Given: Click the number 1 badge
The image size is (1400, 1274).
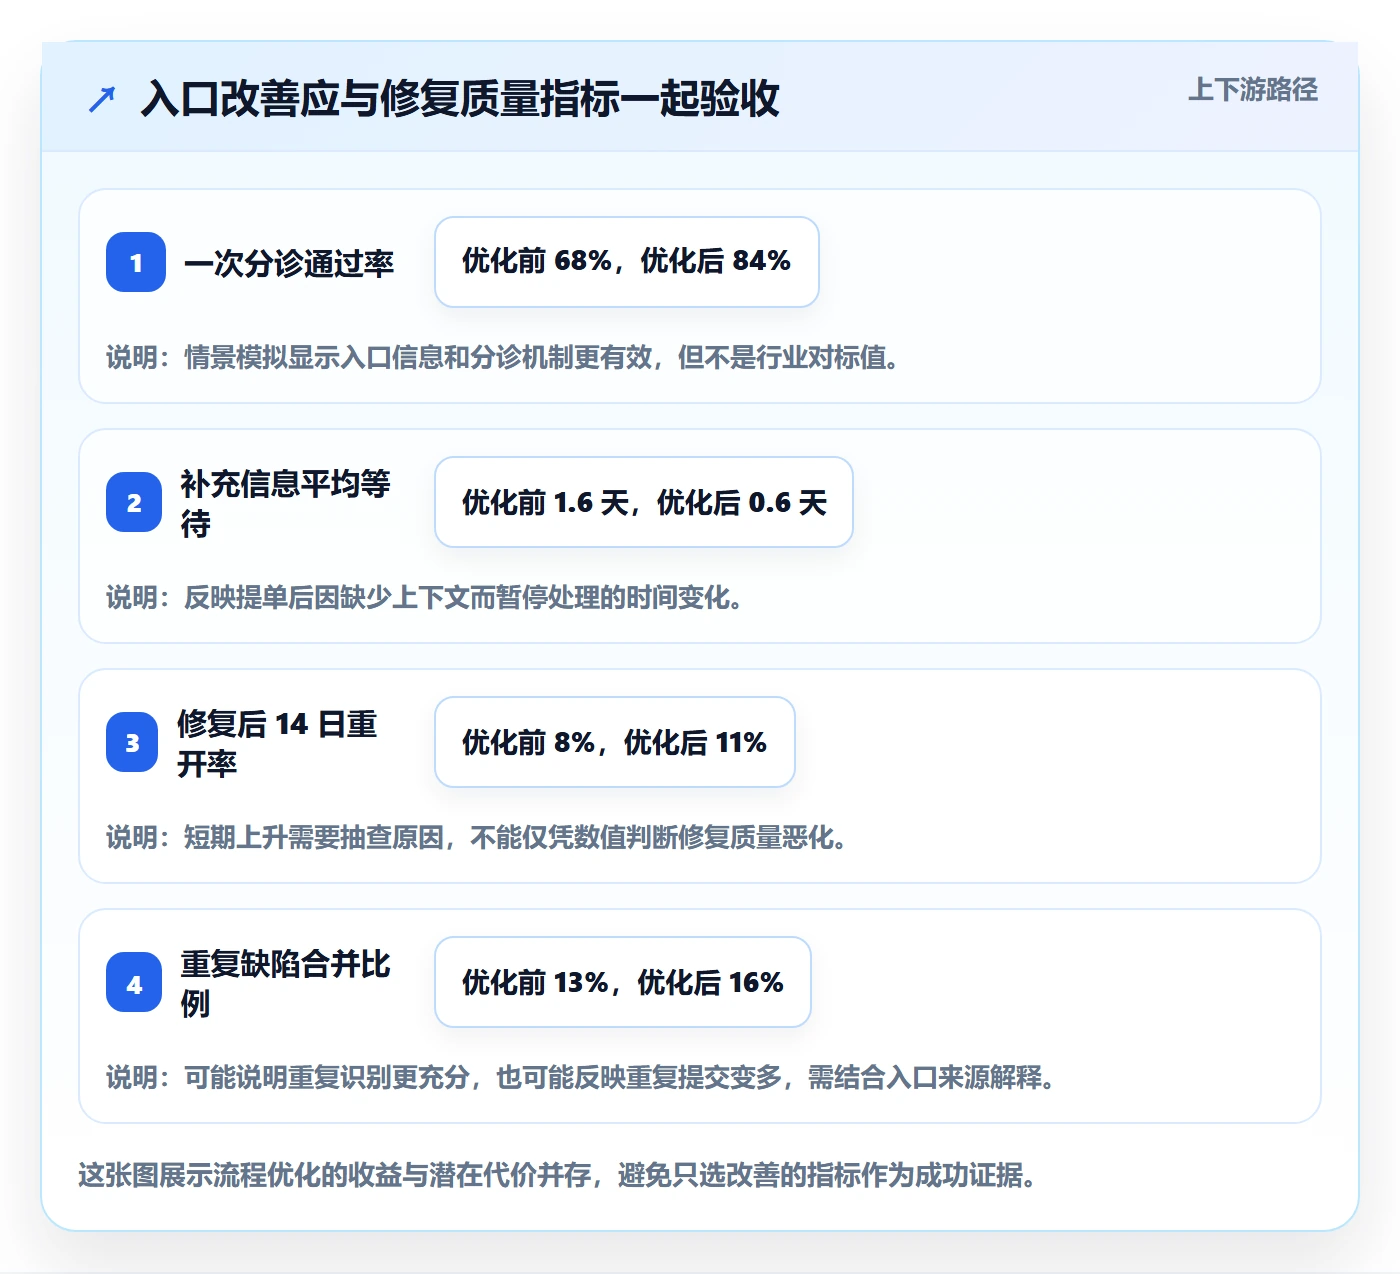Looking at the screenshot, I should point(136,262).
